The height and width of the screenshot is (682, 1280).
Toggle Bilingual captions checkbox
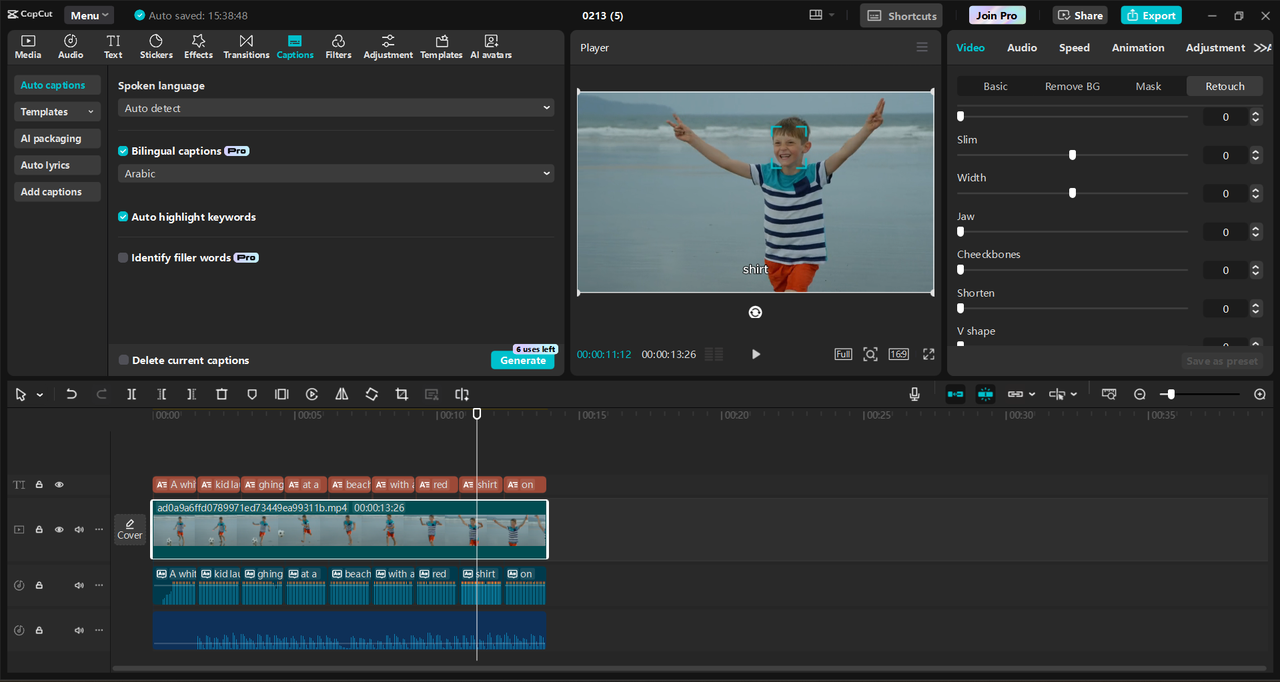pos(123,151)
